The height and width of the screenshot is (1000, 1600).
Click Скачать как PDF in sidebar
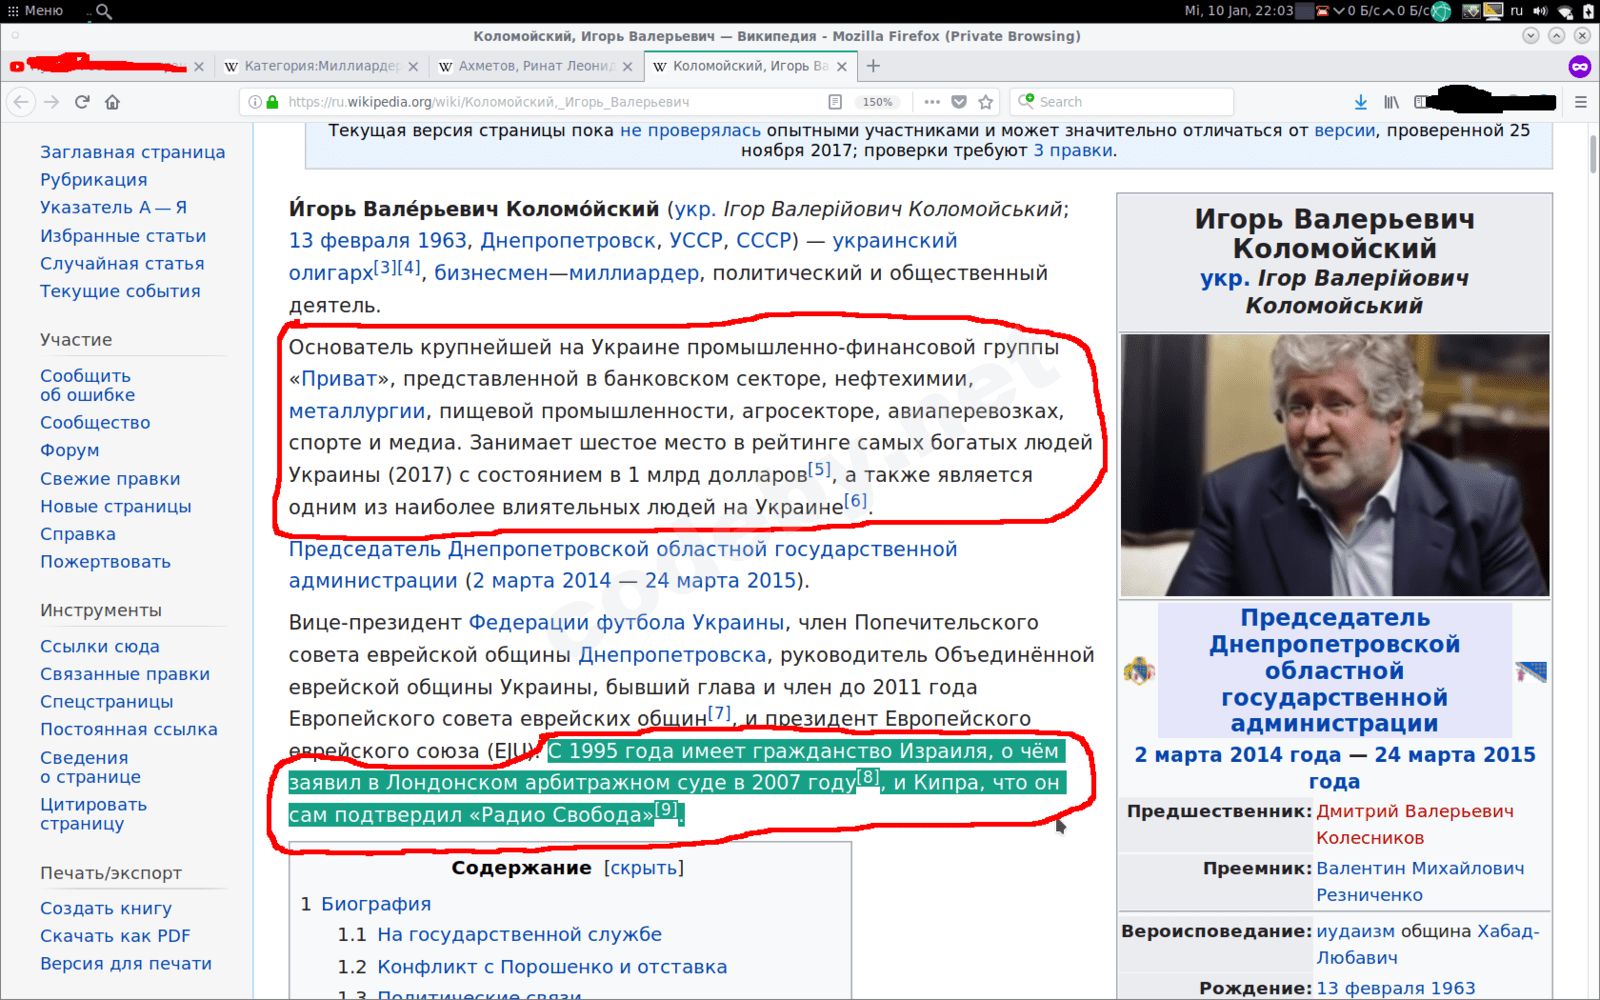(x=115, y=935)
